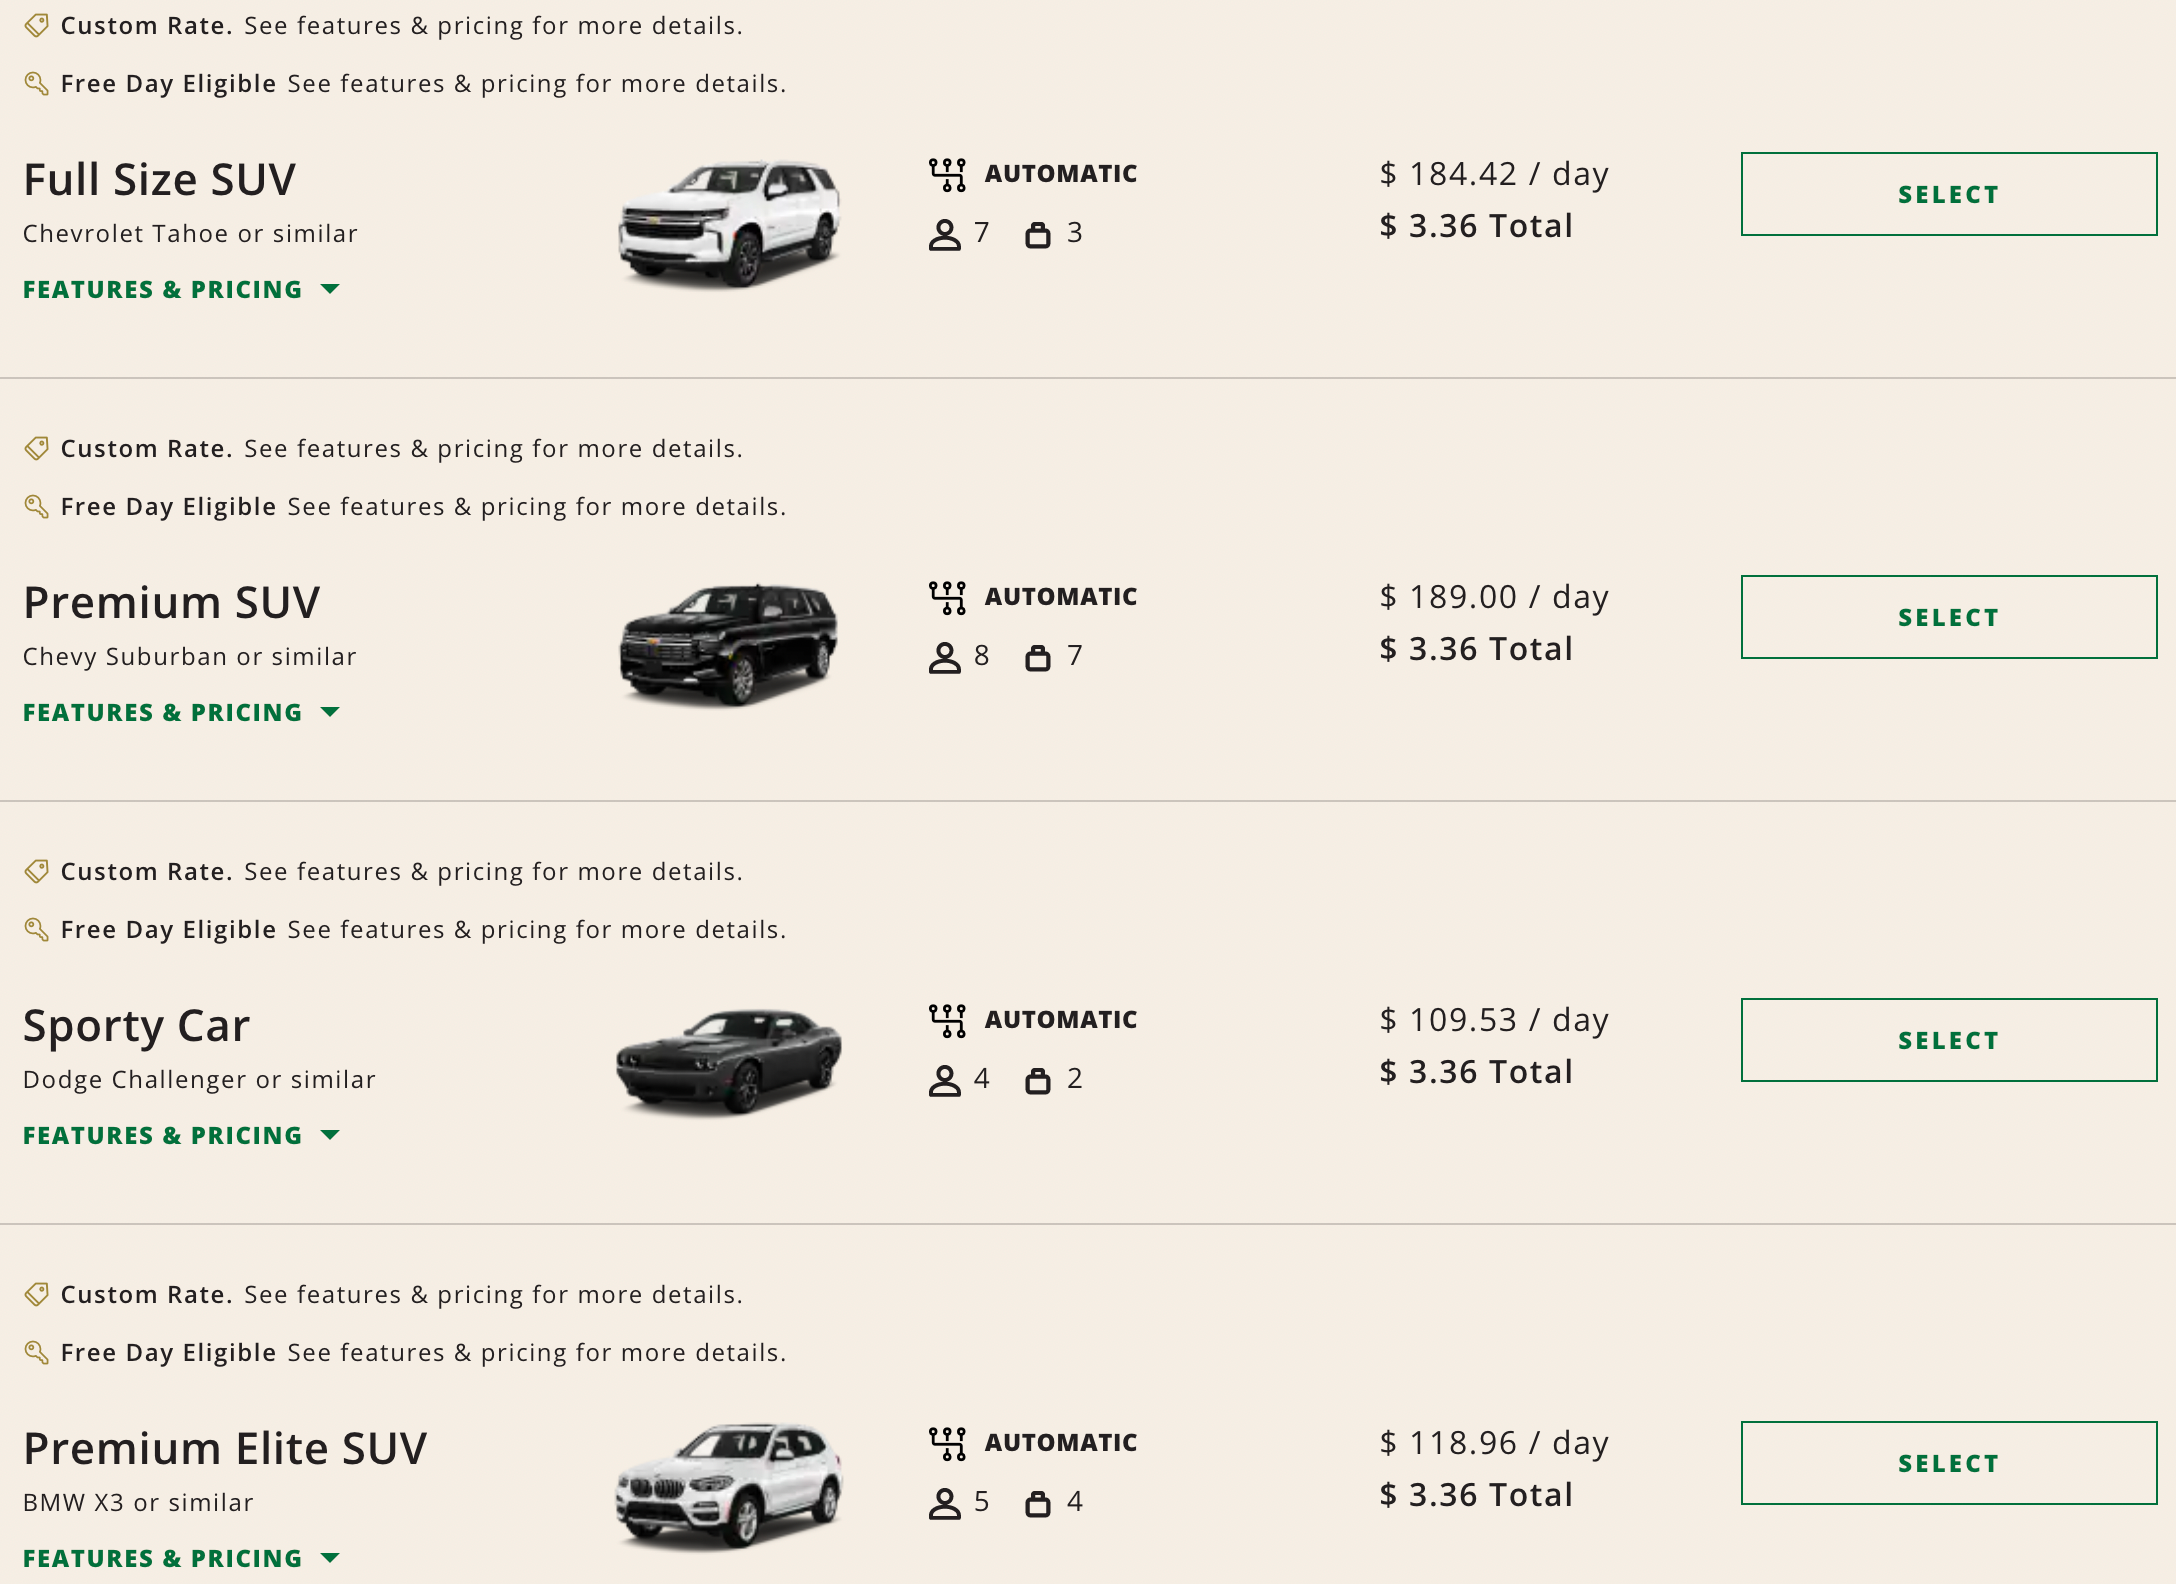Click the transmission icon for Full Size SUV
This screenshot has height=1584, width=2176.
[947, 174]
